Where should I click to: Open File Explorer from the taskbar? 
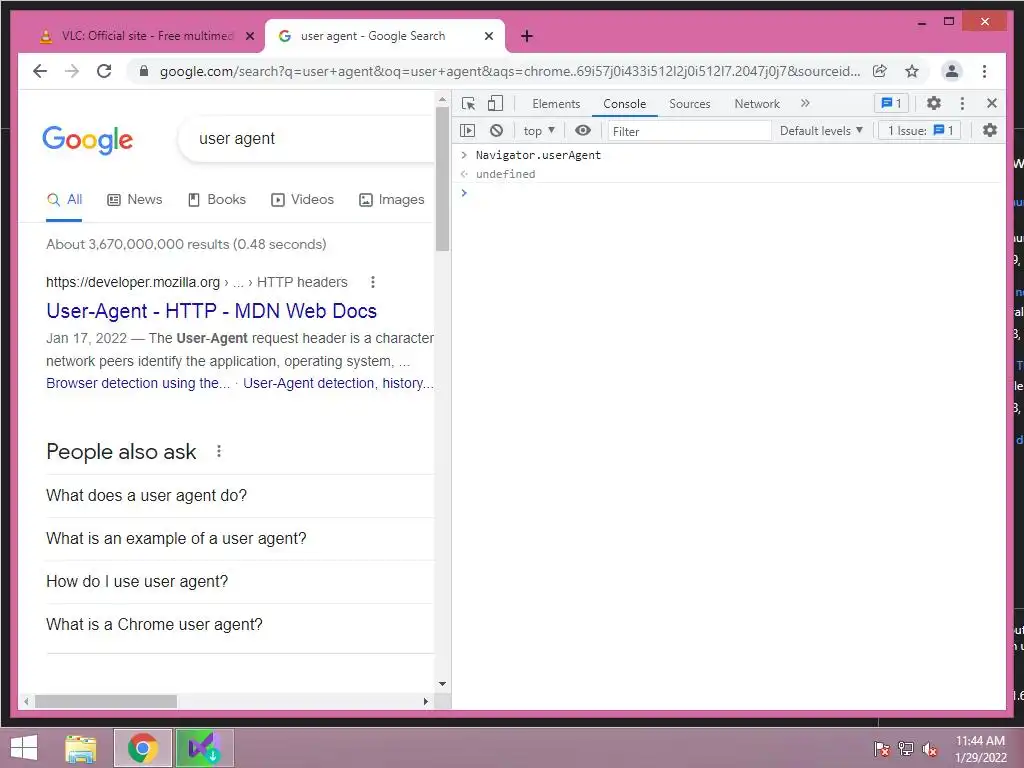coord(81,748)
